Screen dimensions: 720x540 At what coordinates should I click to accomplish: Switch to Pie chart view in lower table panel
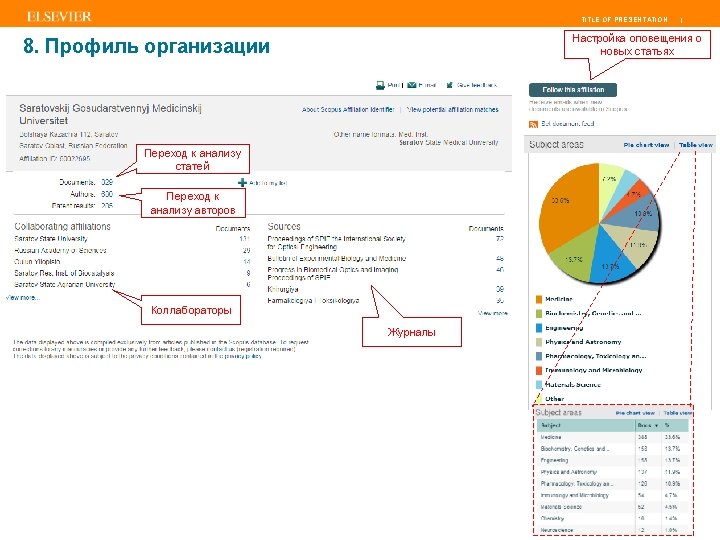pos(635,413)
